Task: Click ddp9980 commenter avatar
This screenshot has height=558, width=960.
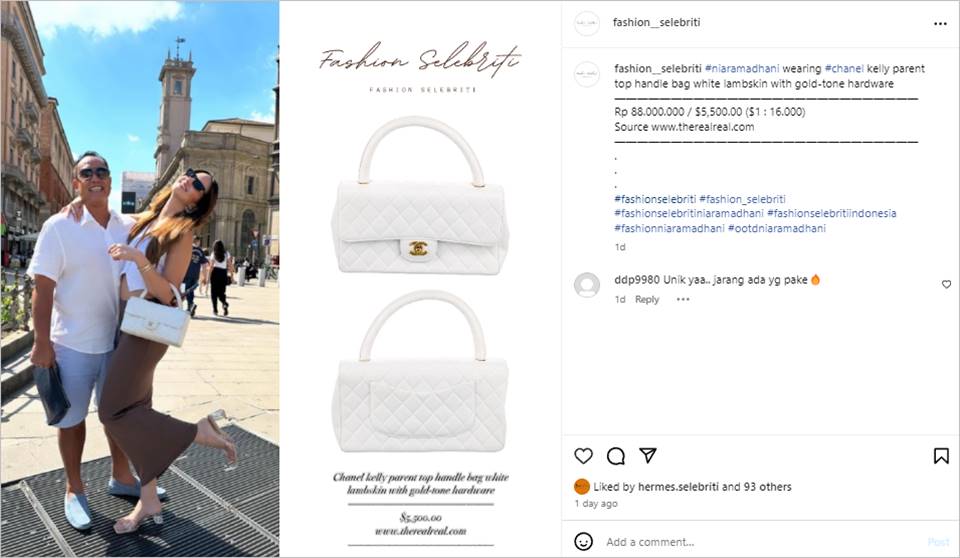Action: click(x=587, y=285)
